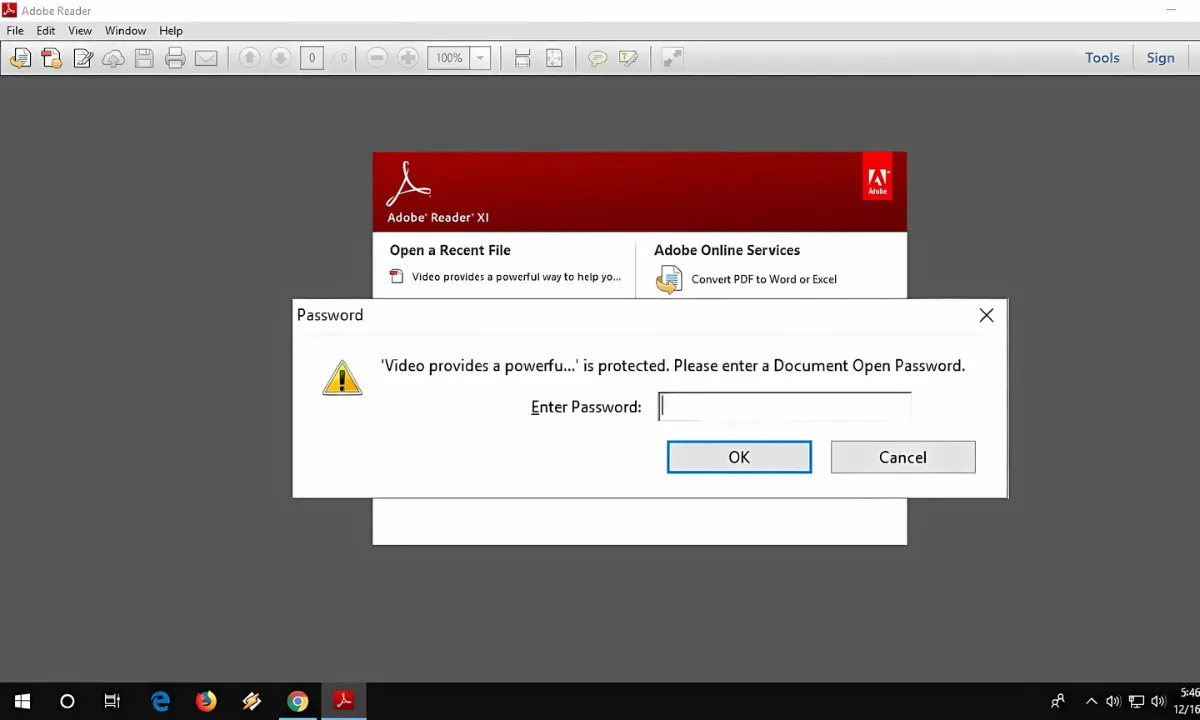1200x720 pixels.
Task: Click OK in the Password dialog
Action: 739,457
